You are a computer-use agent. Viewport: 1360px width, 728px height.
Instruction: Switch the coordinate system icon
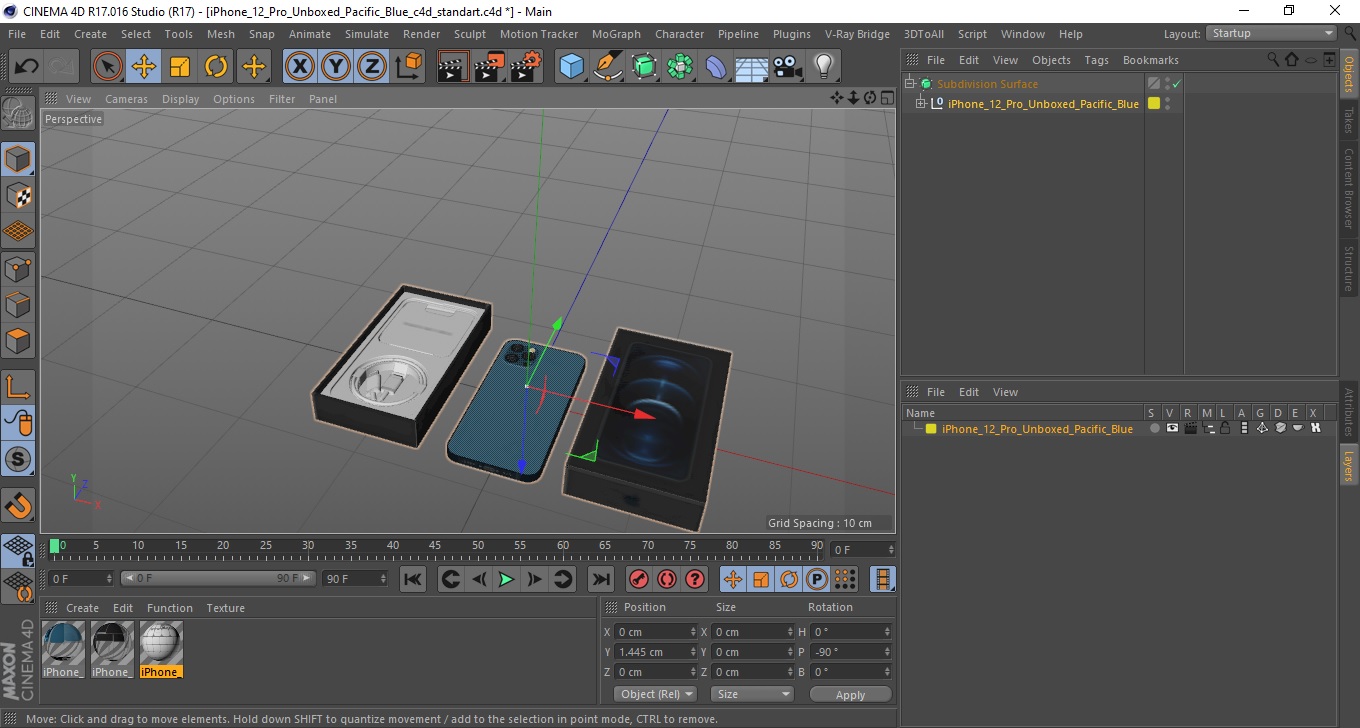coord(408,67)
